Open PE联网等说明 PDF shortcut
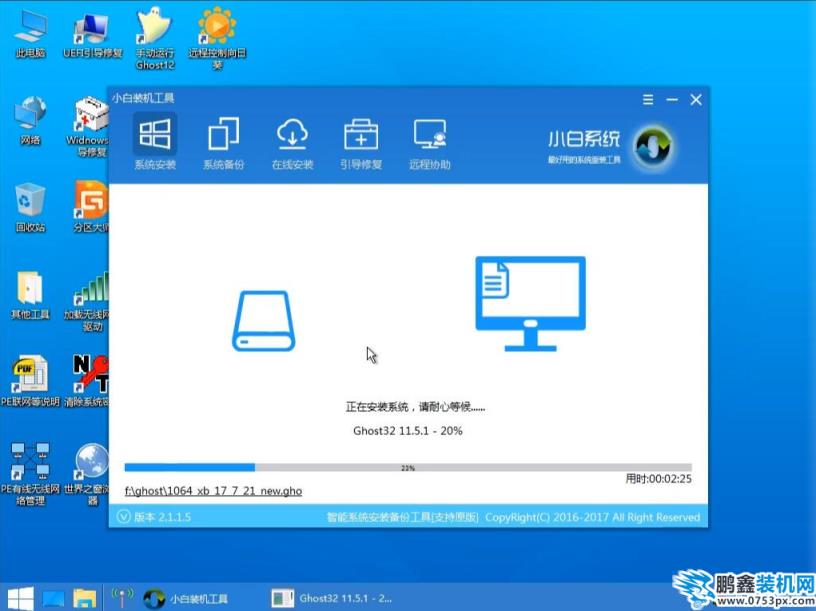 tap(30, 381)
